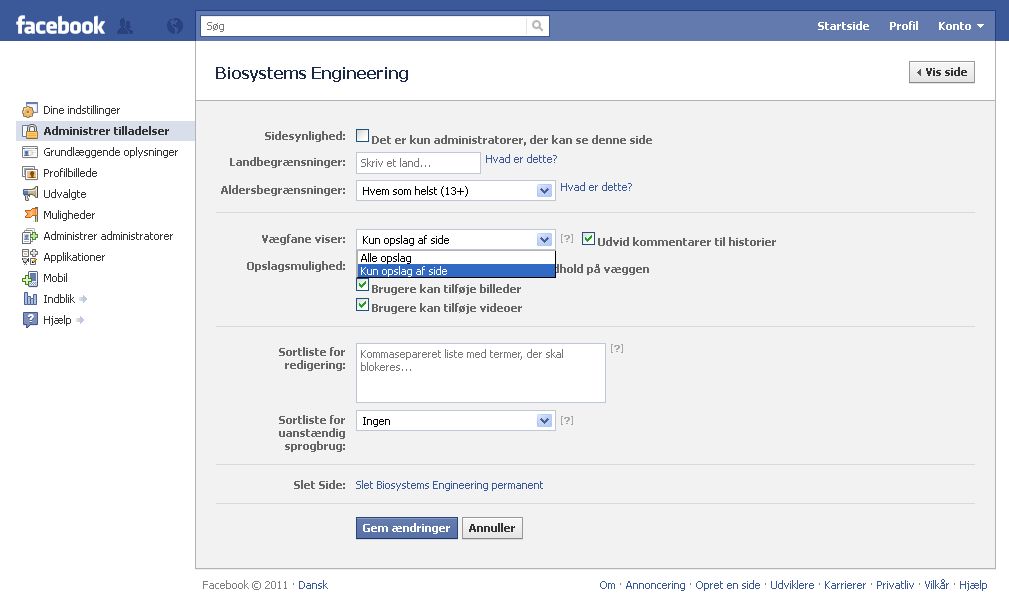Viewport: 1009px width, 610px height.
Task: Open friend requests icon in header
Action: (125, 26)
